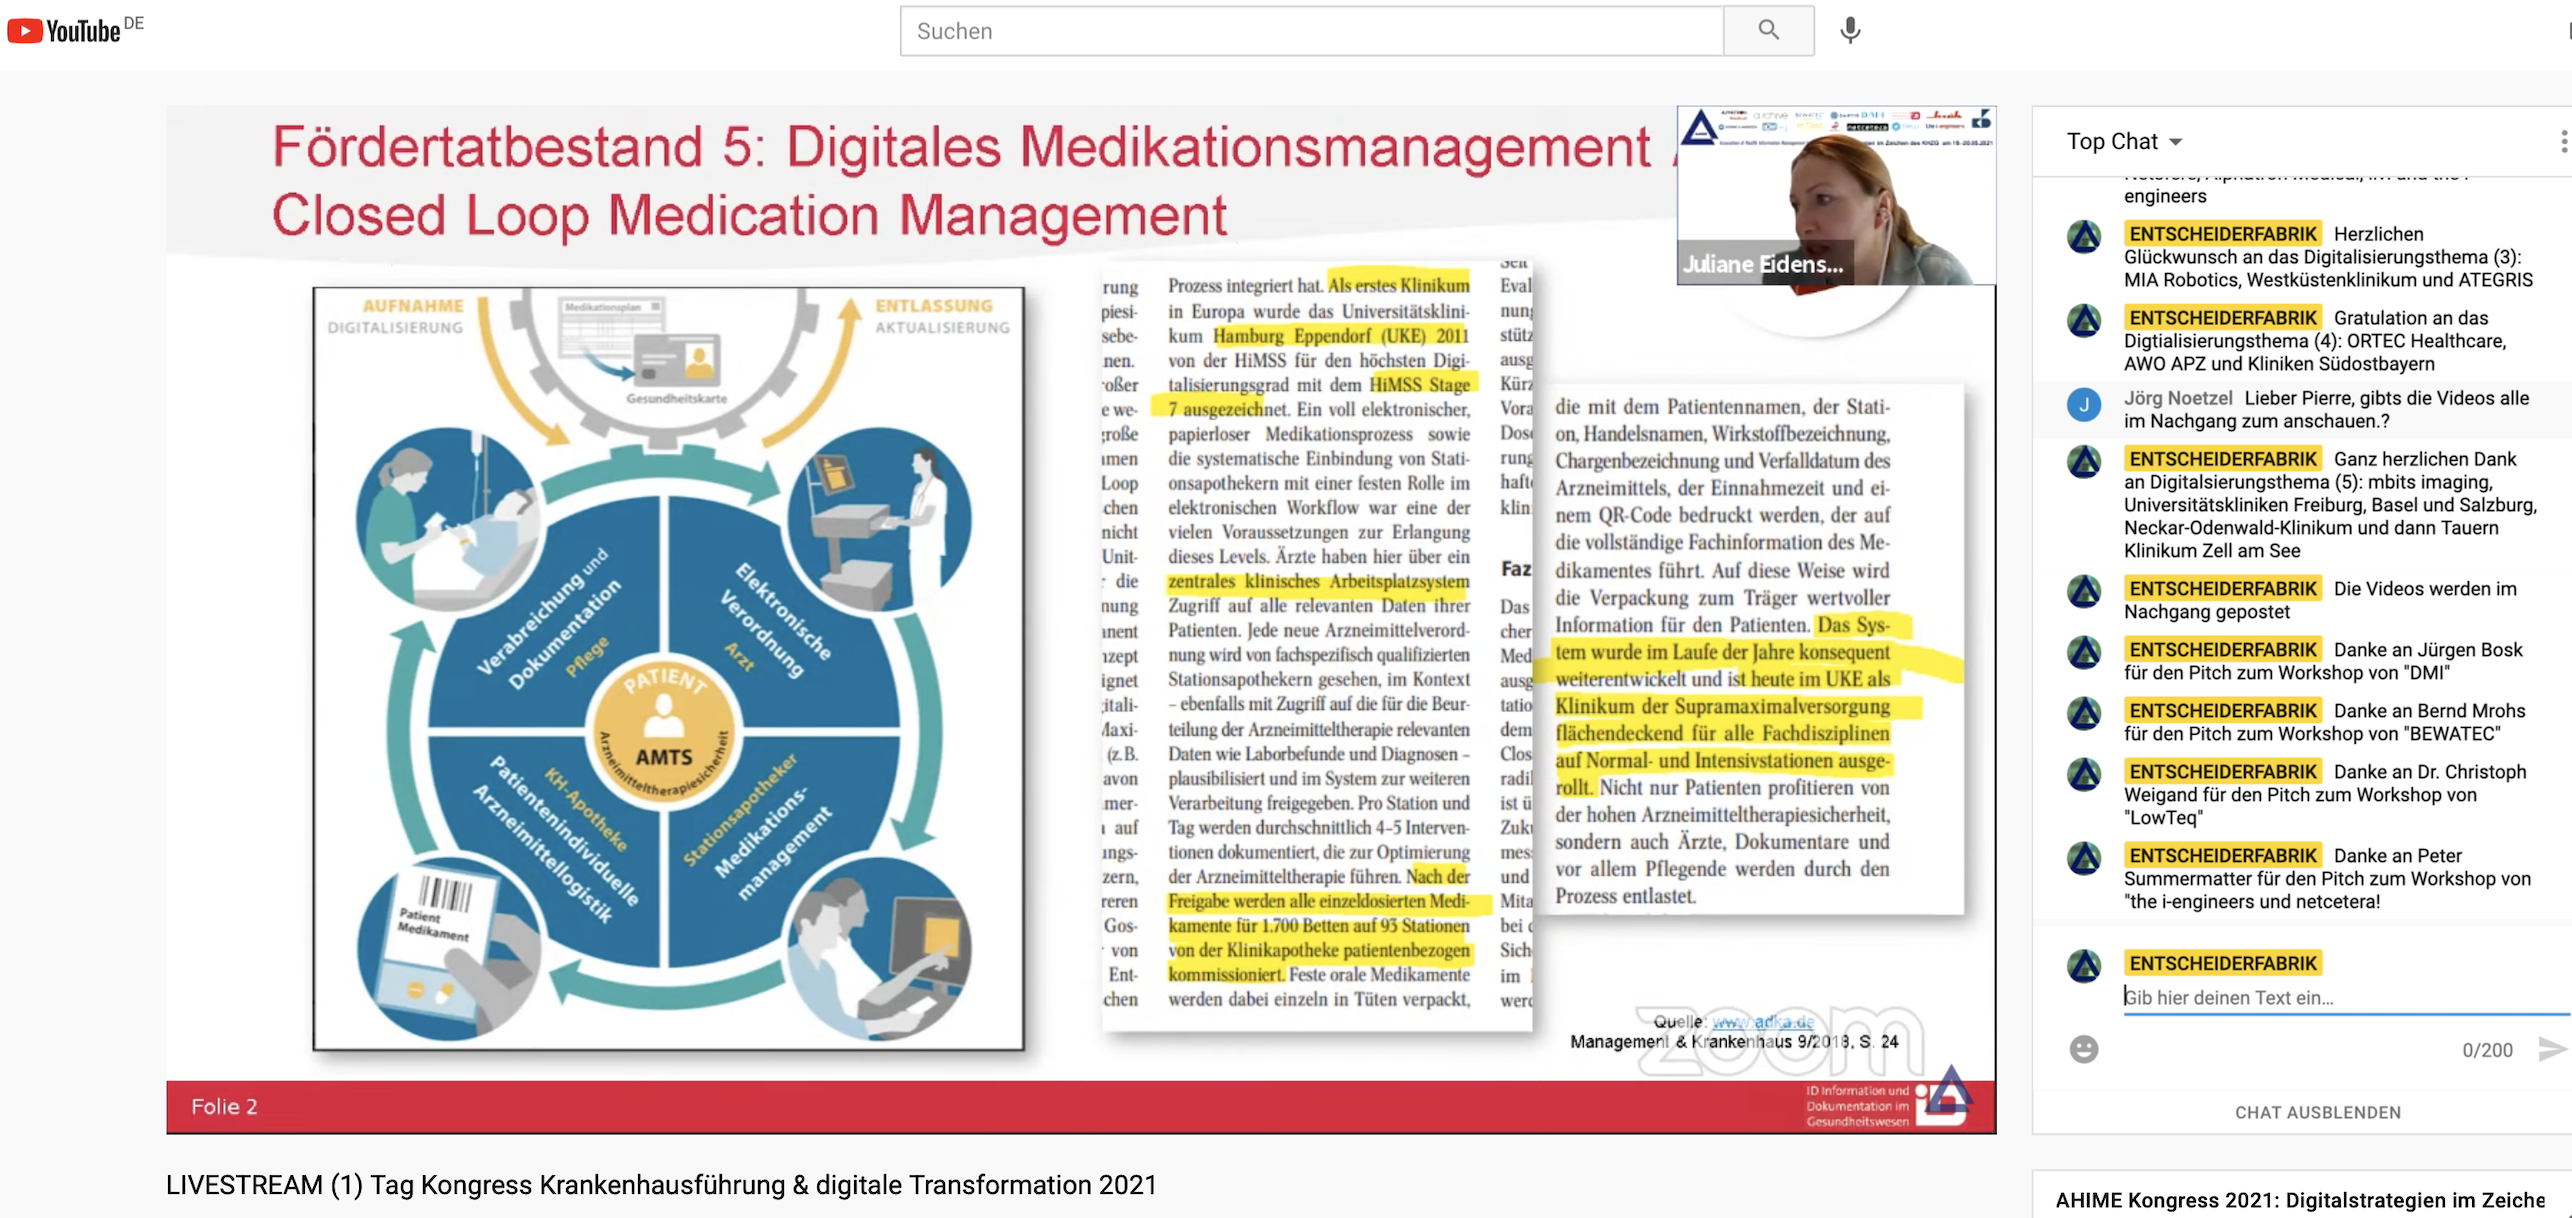Image resolution: width=2572 pixels, height=1218 pixels.
Task: Open ENTSCHEIDERFABRIK avatar beside Gratulation message
Action: (x=2084, y=322)
